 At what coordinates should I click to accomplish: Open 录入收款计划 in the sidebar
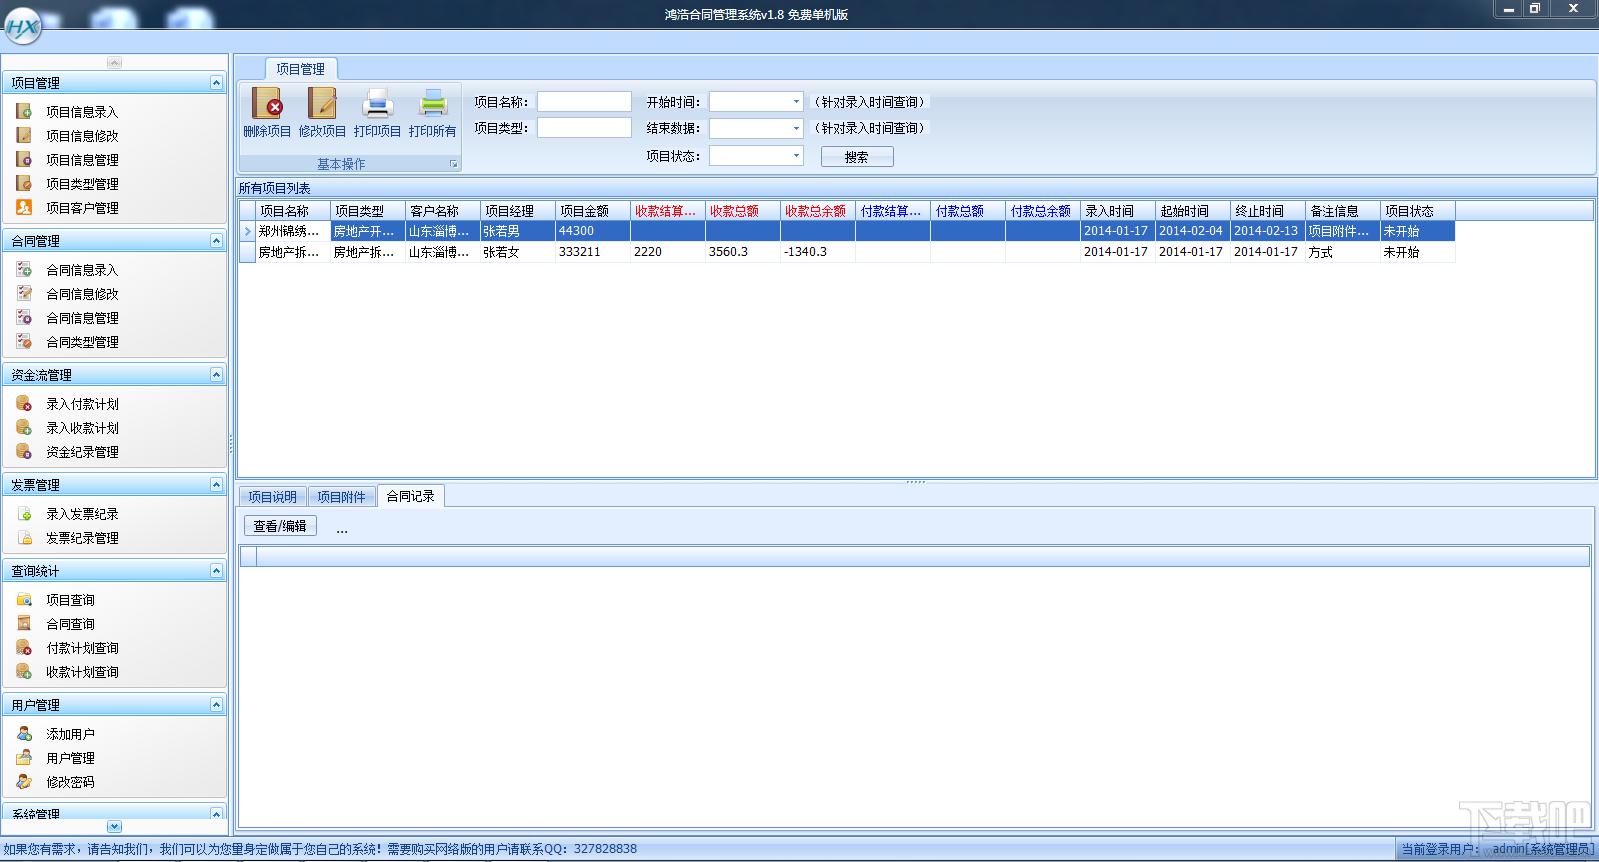(x=82, y=428)
